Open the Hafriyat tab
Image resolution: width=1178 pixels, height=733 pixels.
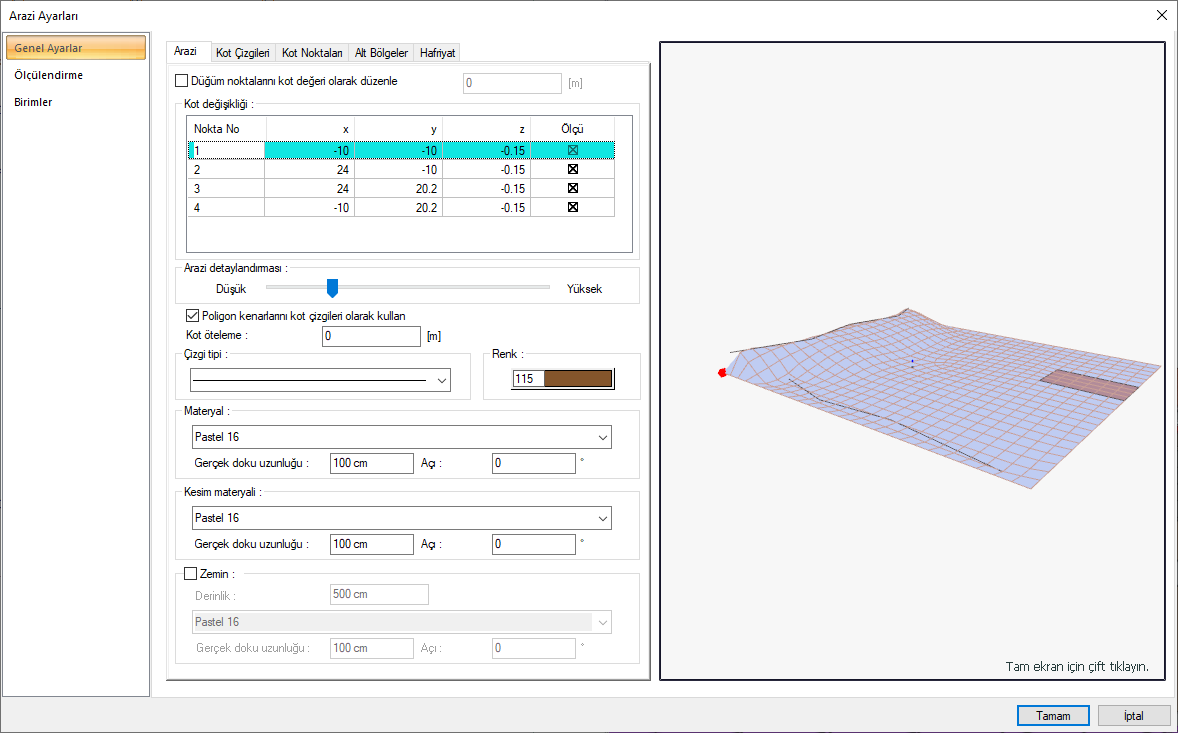[x=438, y=53]
